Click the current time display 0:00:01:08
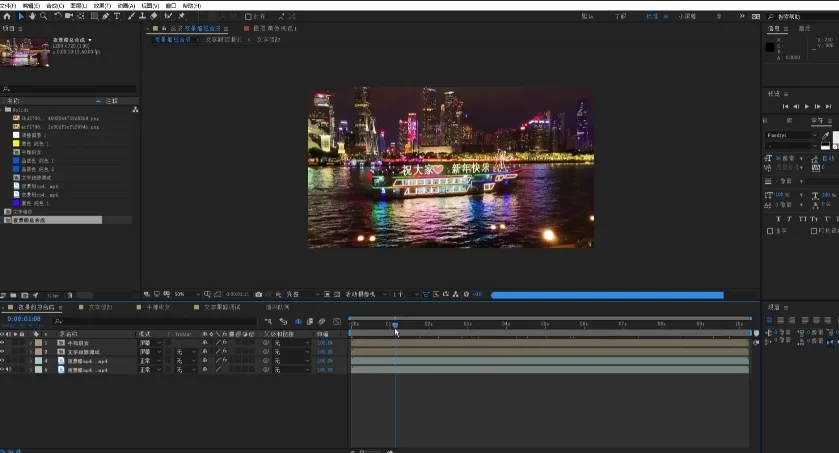 pos(23,320)
